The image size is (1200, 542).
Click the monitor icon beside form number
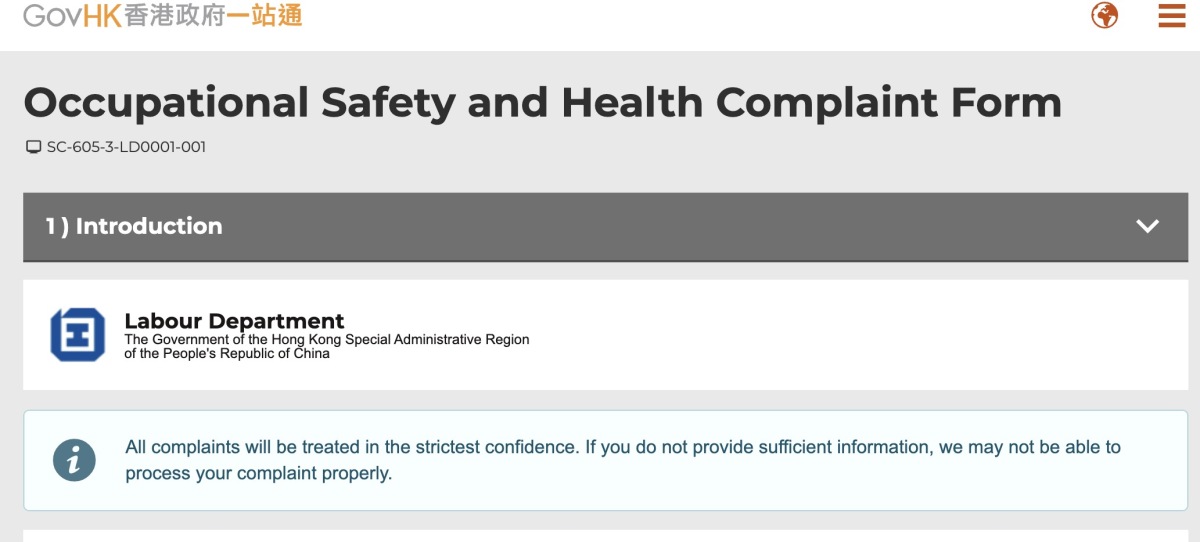33,147
